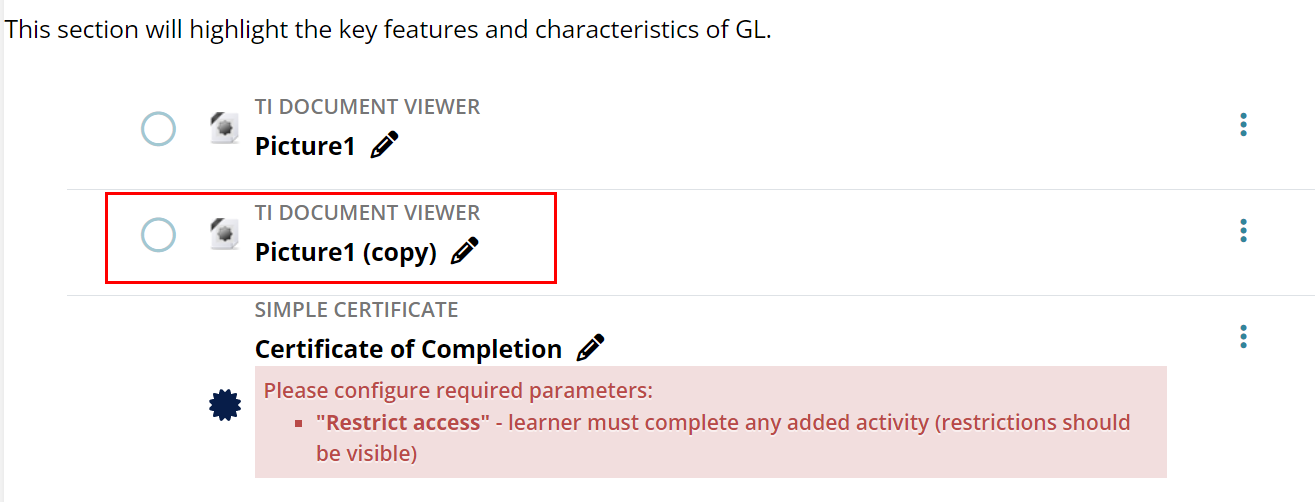1315x502 pixels.
Task: Click the pencil icon next to Picture1
Action: 384,145
